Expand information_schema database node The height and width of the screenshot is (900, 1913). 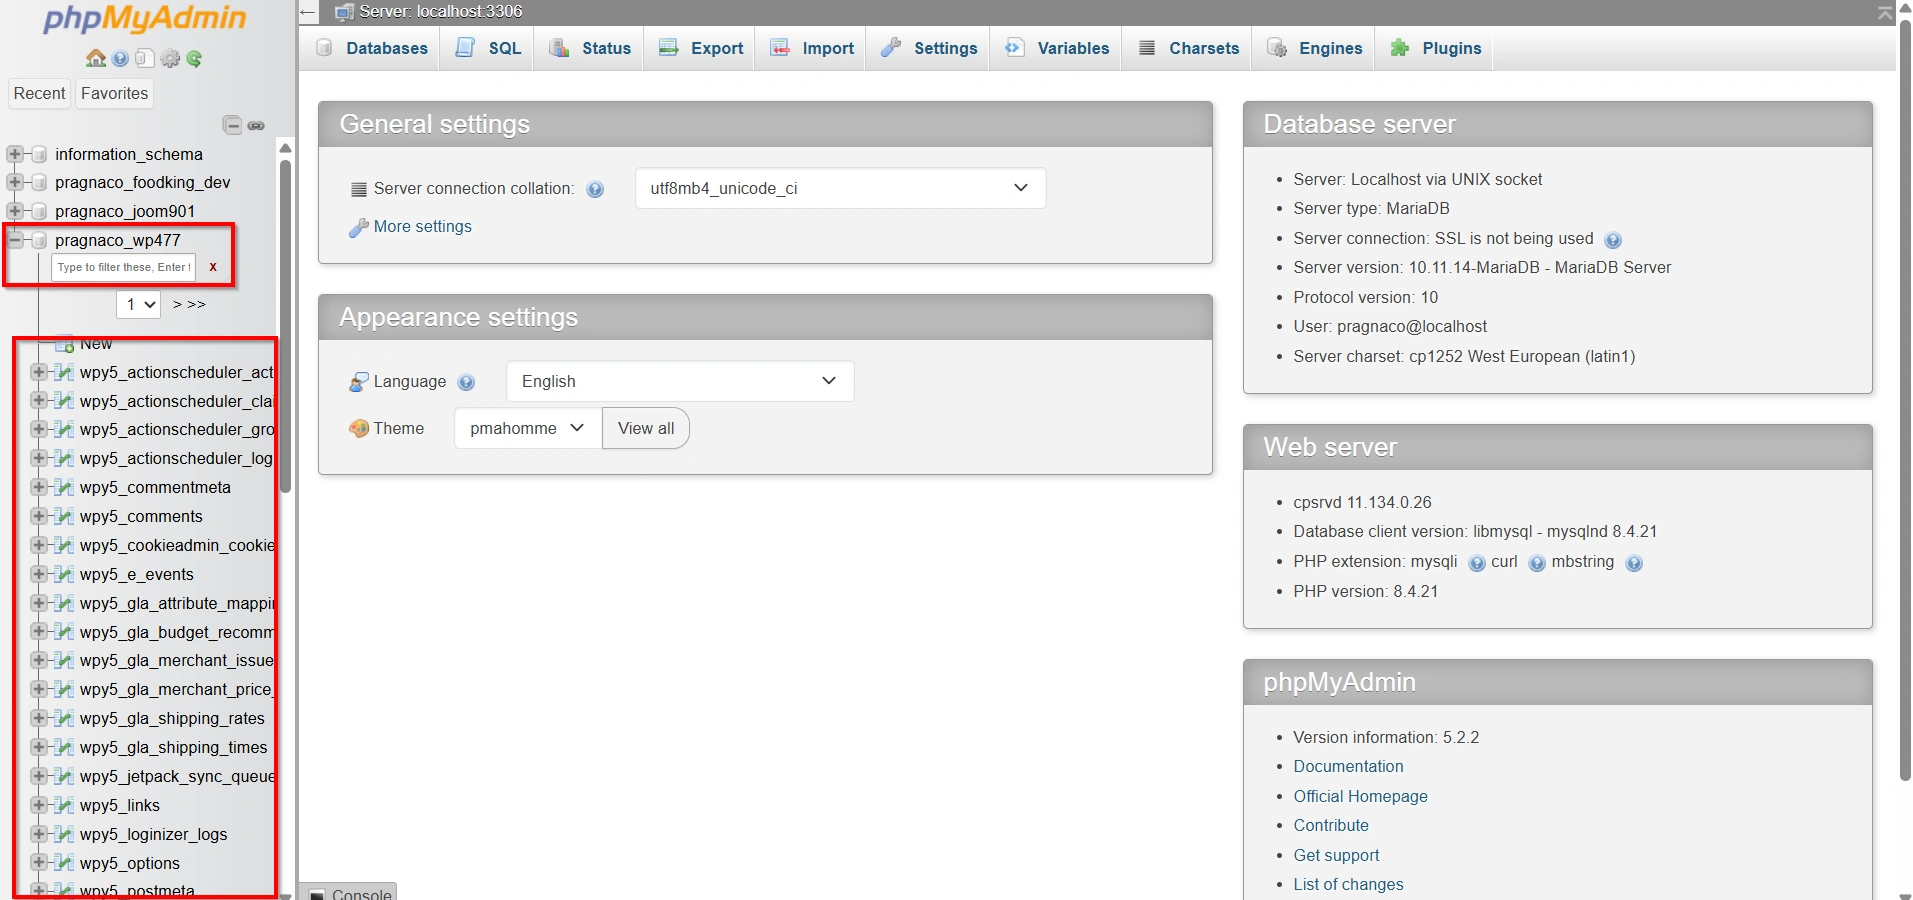[x=15, y=154]
